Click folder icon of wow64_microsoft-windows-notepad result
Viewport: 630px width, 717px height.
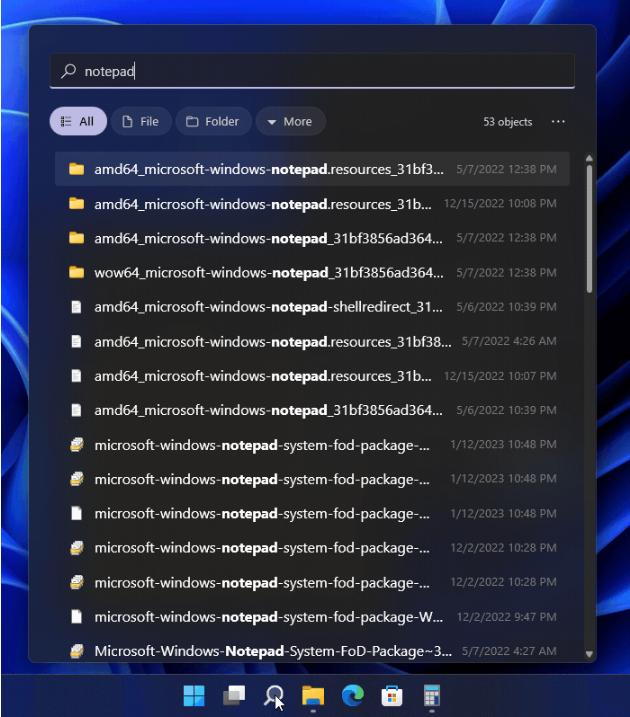[x=76, y=273]
